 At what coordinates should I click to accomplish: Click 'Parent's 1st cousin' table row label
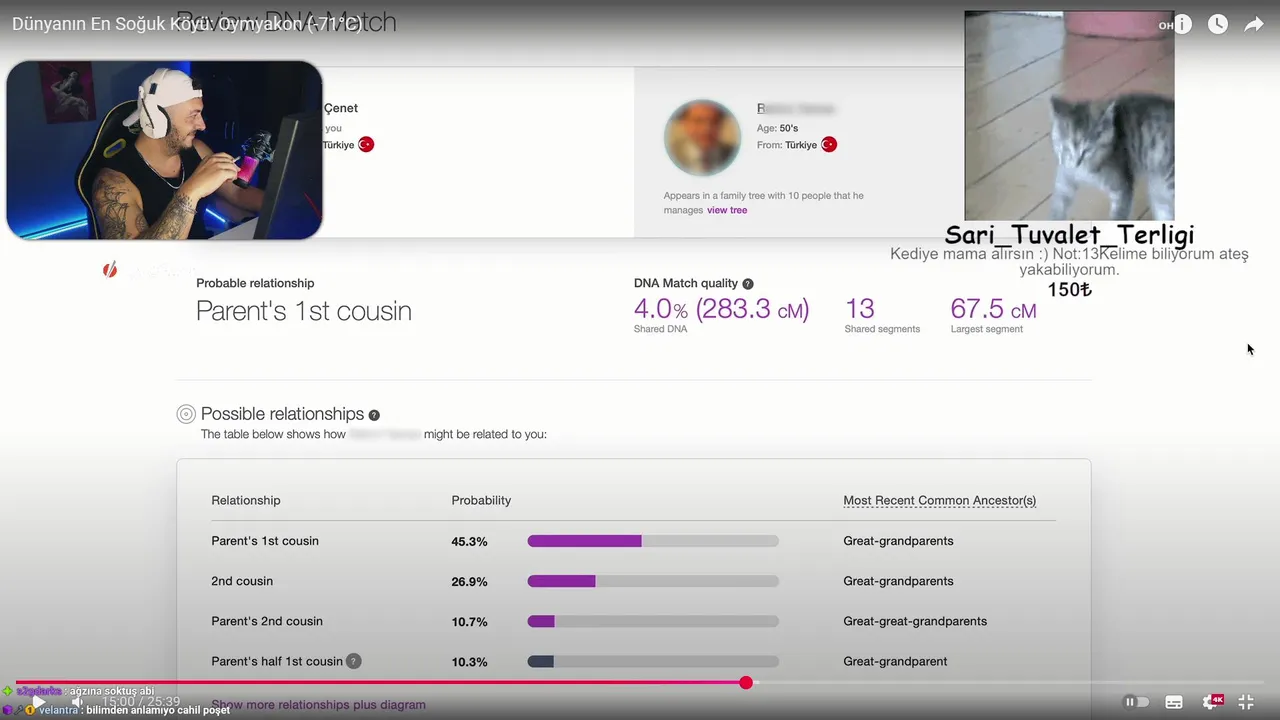[x=265, y=541]
